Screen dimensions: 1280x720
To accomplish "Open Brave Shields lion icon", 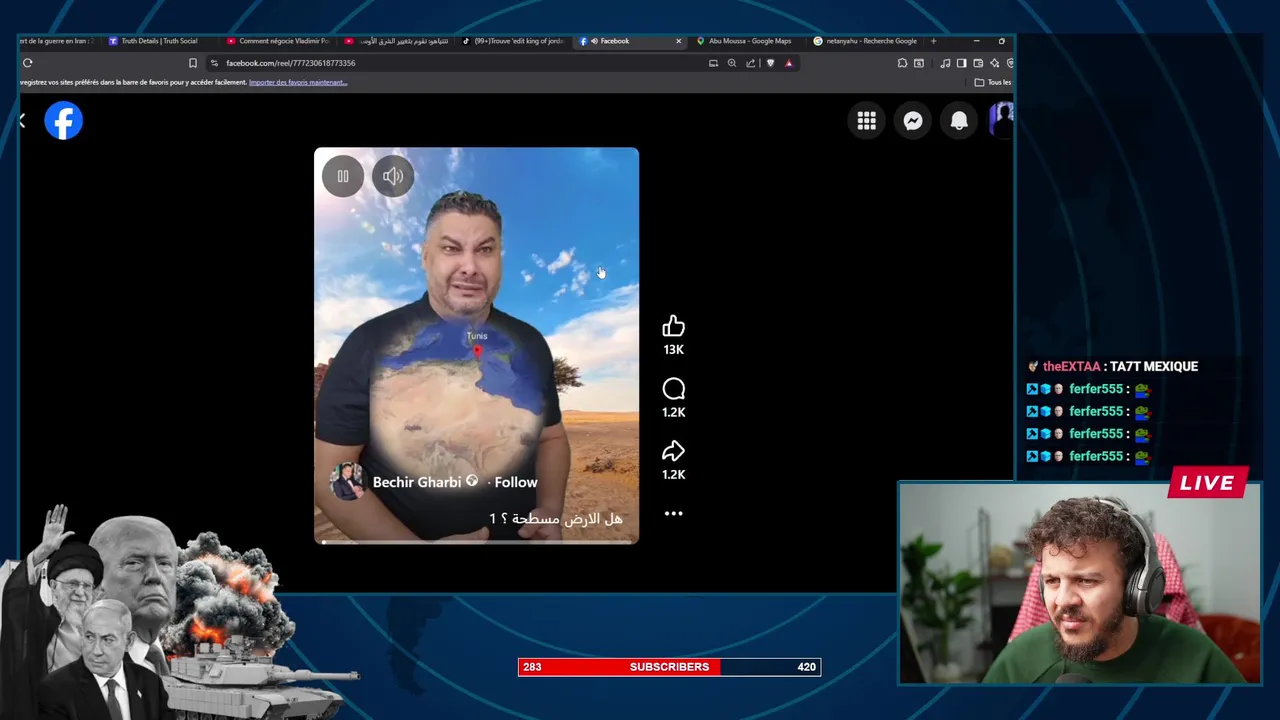I will click(x=770, y=63).
